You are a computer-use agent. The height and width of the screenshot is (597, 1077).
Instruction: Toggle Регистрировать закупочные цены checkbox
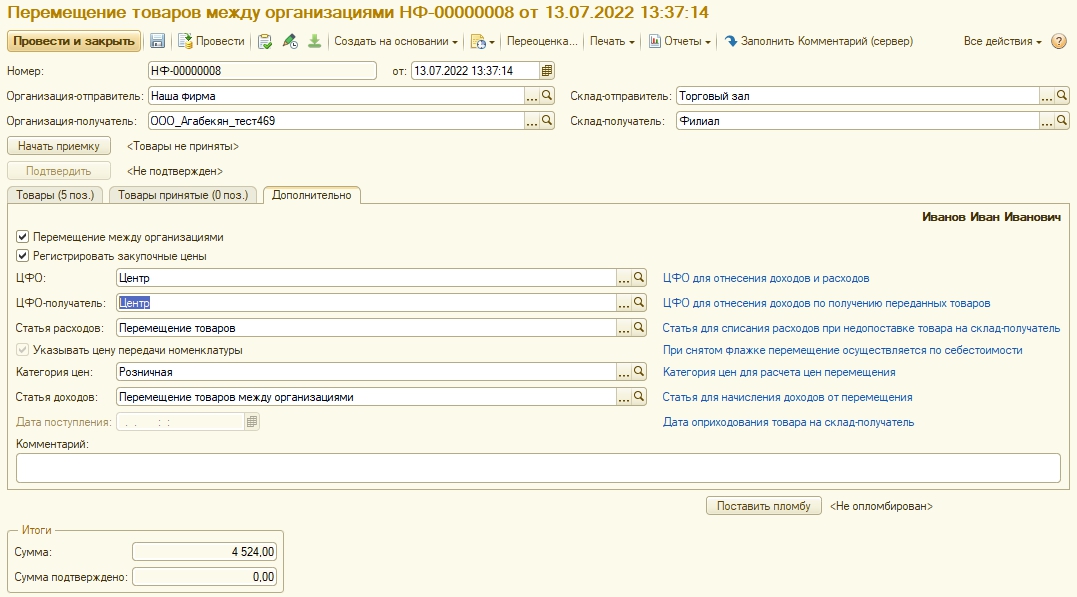pyautogui.click(x=23, y=256)
